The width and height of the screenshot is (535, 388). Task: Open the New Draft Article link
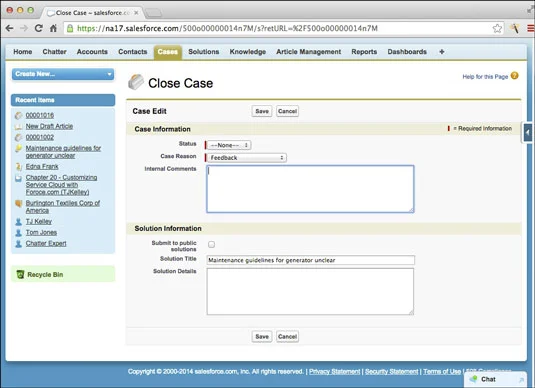[x=49, y=126]
